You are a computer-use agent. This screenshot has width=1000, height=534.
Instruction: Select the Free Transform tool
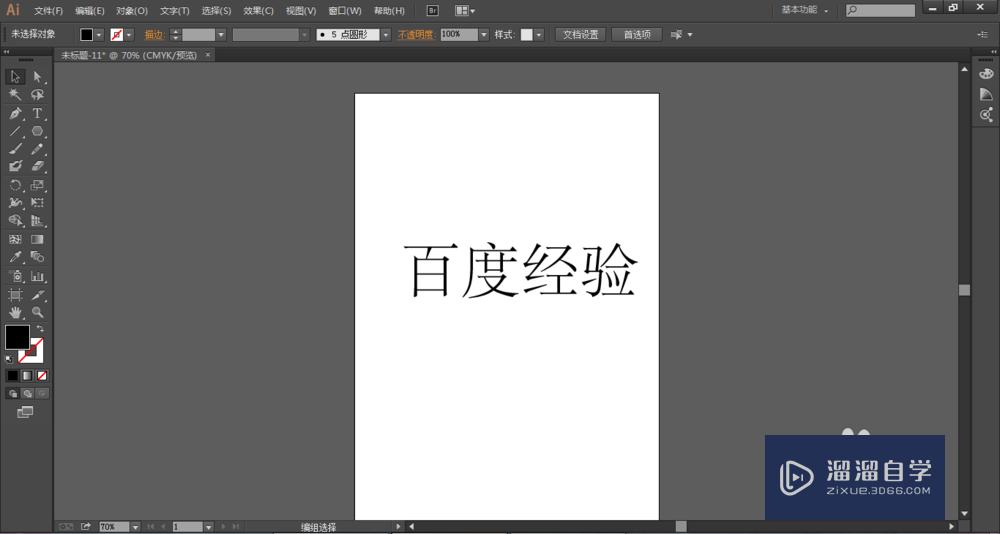37,203
